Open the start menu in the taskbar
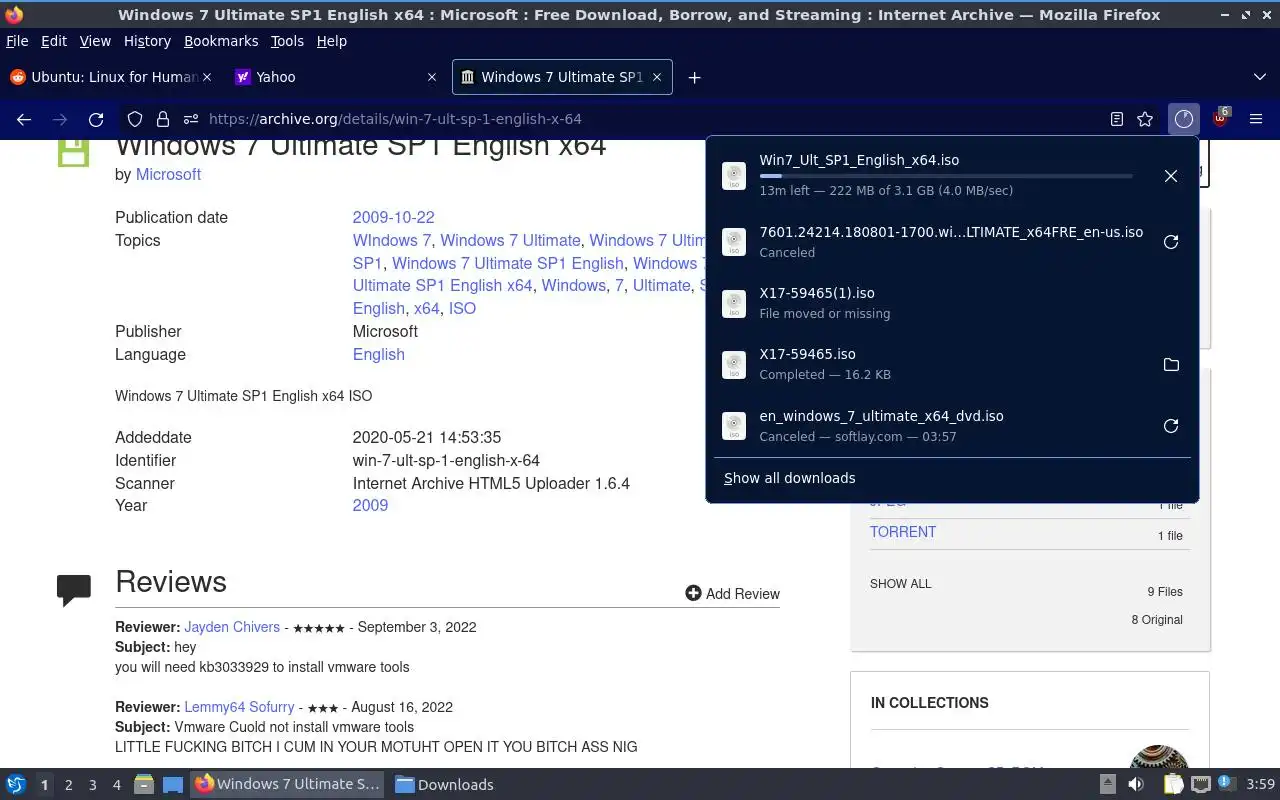Viewport: 1280px width, 800px height. pos(16,784)
